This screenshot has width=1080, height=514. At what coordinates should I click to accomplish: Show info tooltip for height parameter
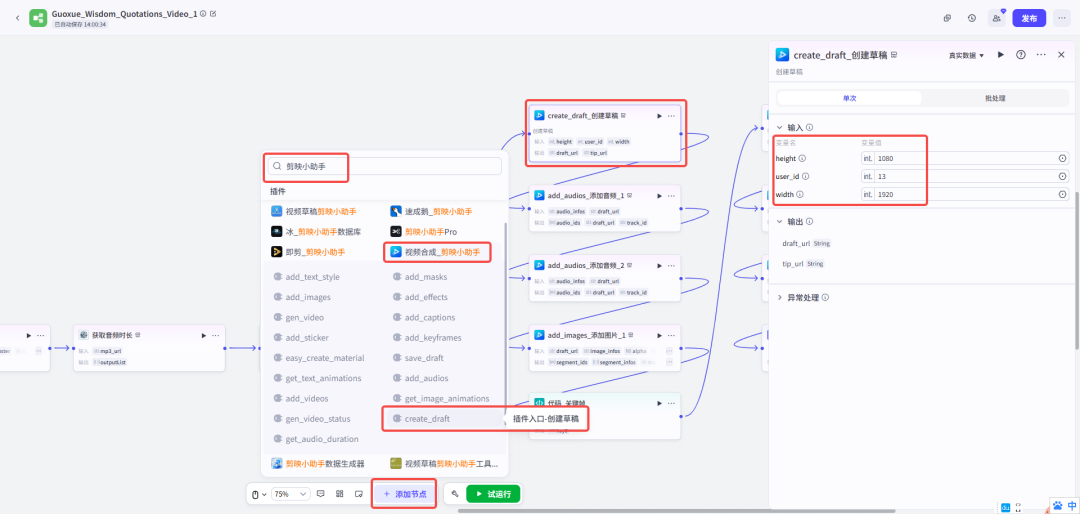coord(802,158)
